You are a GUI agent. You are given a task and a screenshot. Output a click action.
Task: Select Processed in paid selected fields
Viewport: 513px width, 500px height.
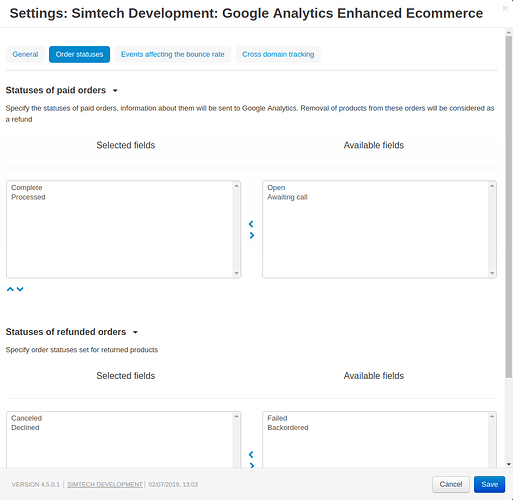(28, 197)
